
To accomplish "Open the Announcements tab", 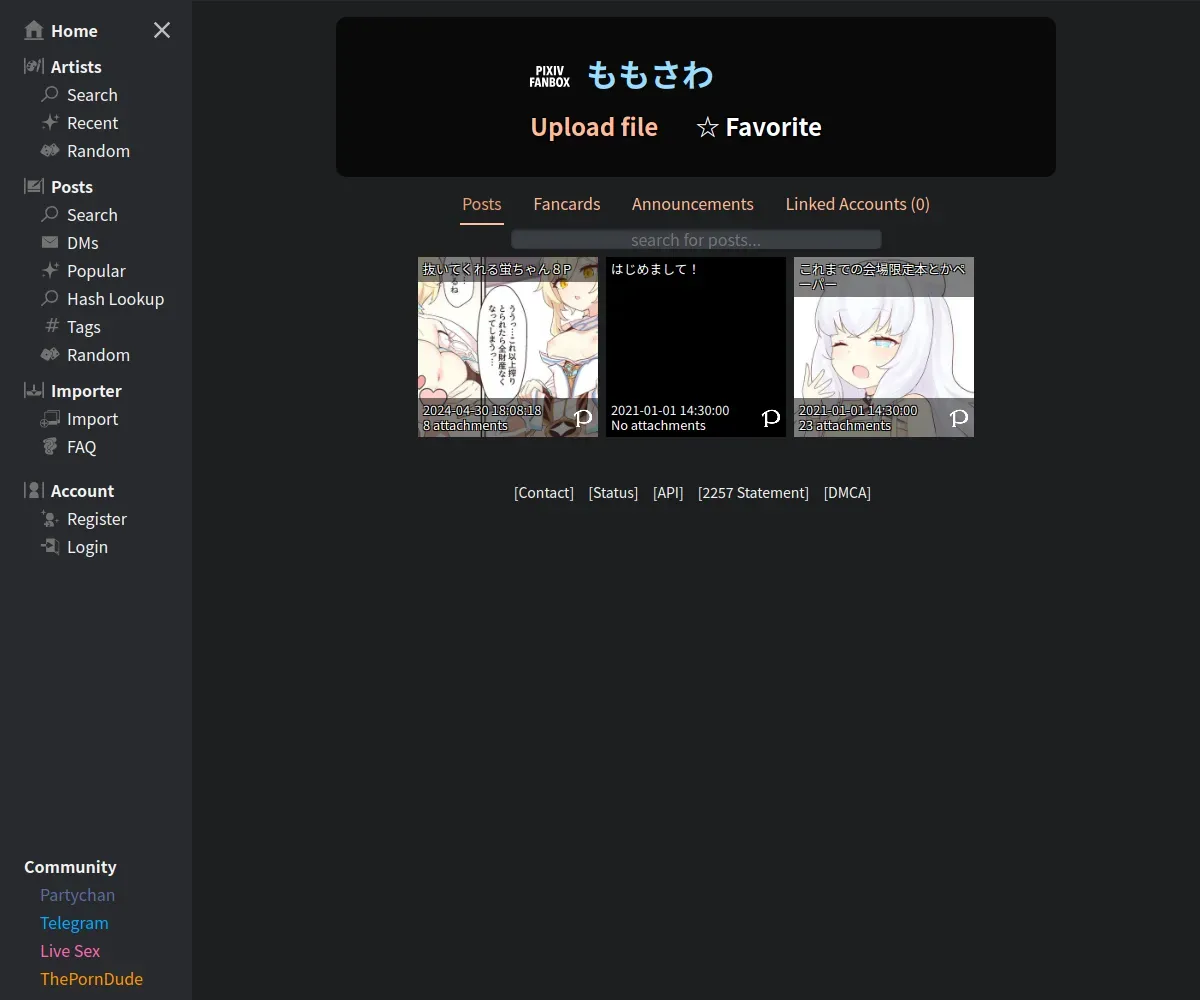I will click(x=693, y=204).
